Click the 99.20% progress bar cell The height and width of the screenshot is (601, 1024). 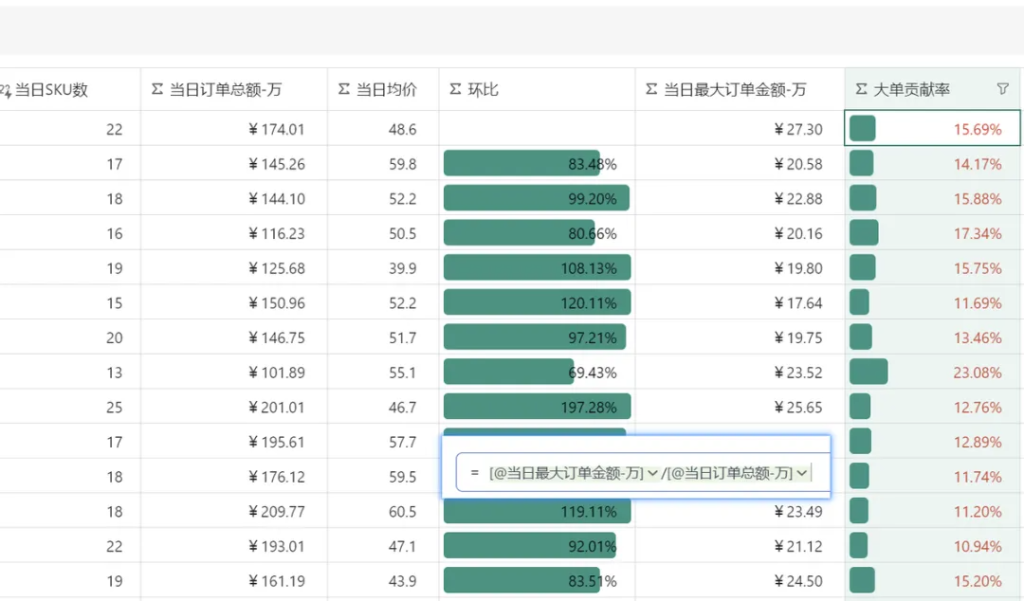point(537,198)
